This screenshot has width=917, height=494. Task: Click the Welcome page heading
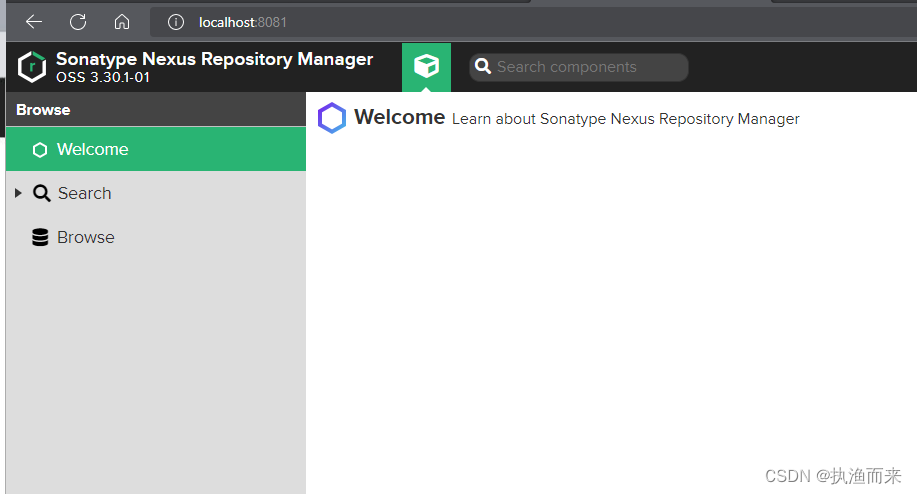pyautogui.click(x=399, y=117)
